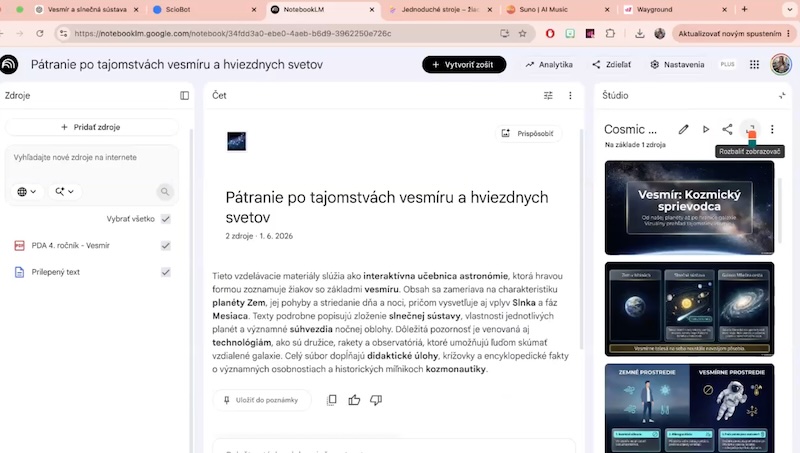Collapse the Zdroje sources panel

pyautogui.click(x=185, y=95)
